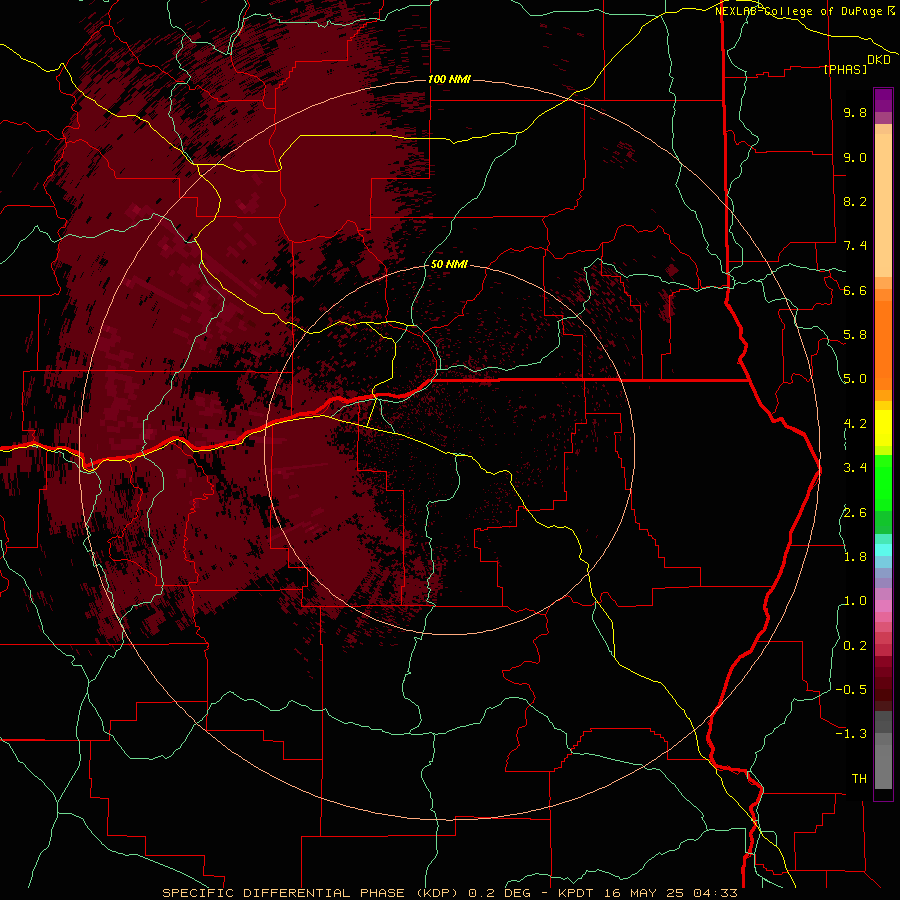The image size is (900, 900).
Task: Pick the pink color bar segment
Action: pos(883,606)
